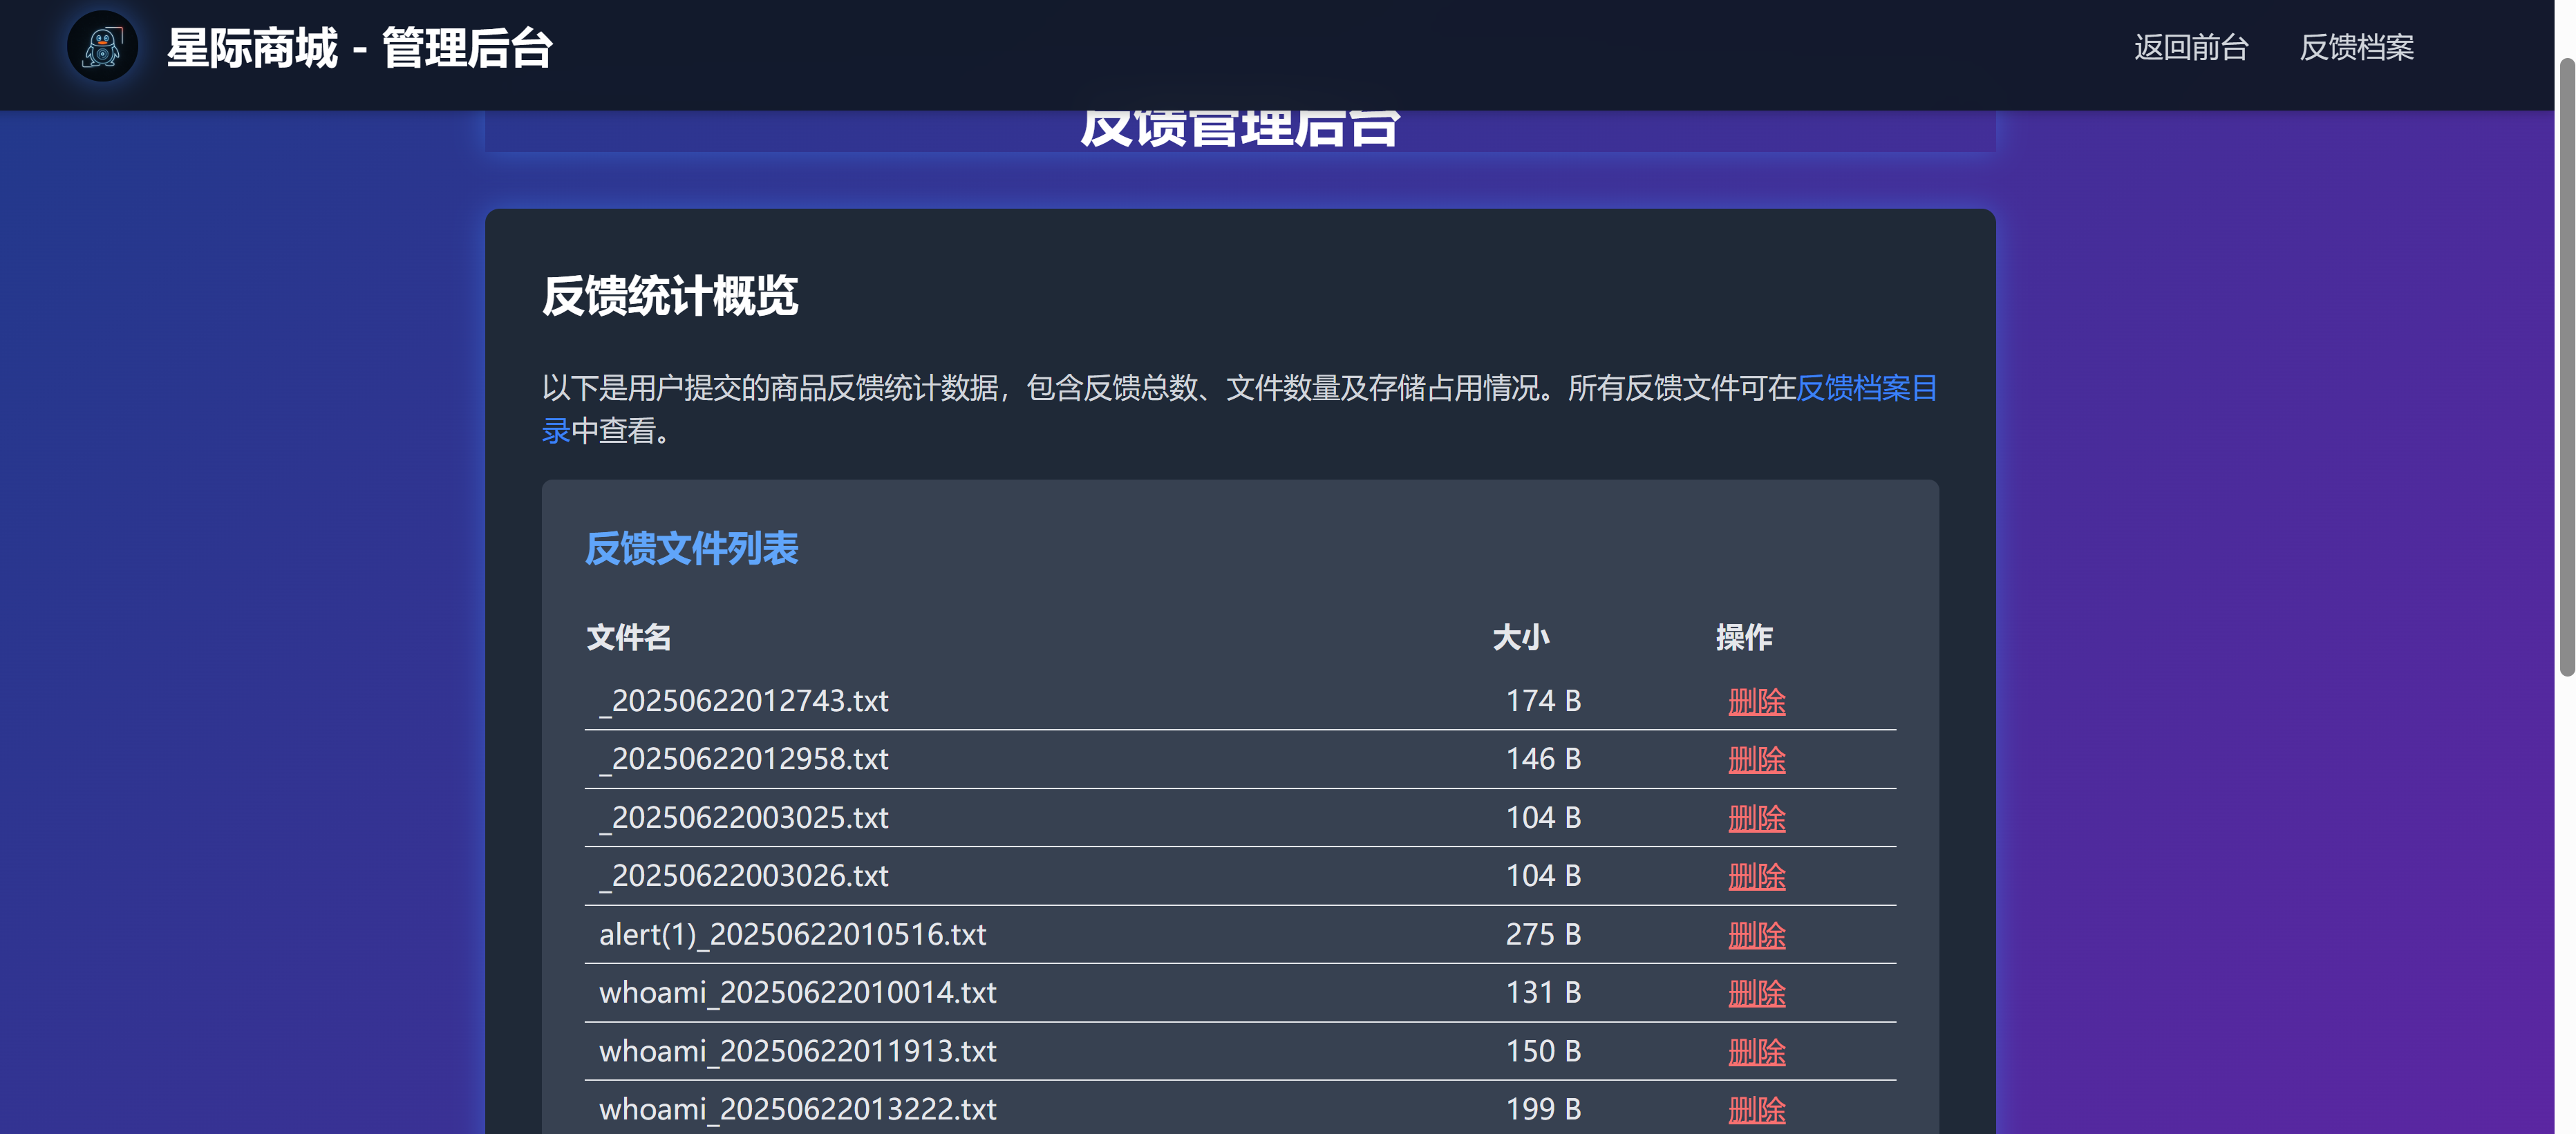Select filename whoami_20250622011913.txt
The height and width of the screenshot is (1134, 2576).
pos(797,1052)
